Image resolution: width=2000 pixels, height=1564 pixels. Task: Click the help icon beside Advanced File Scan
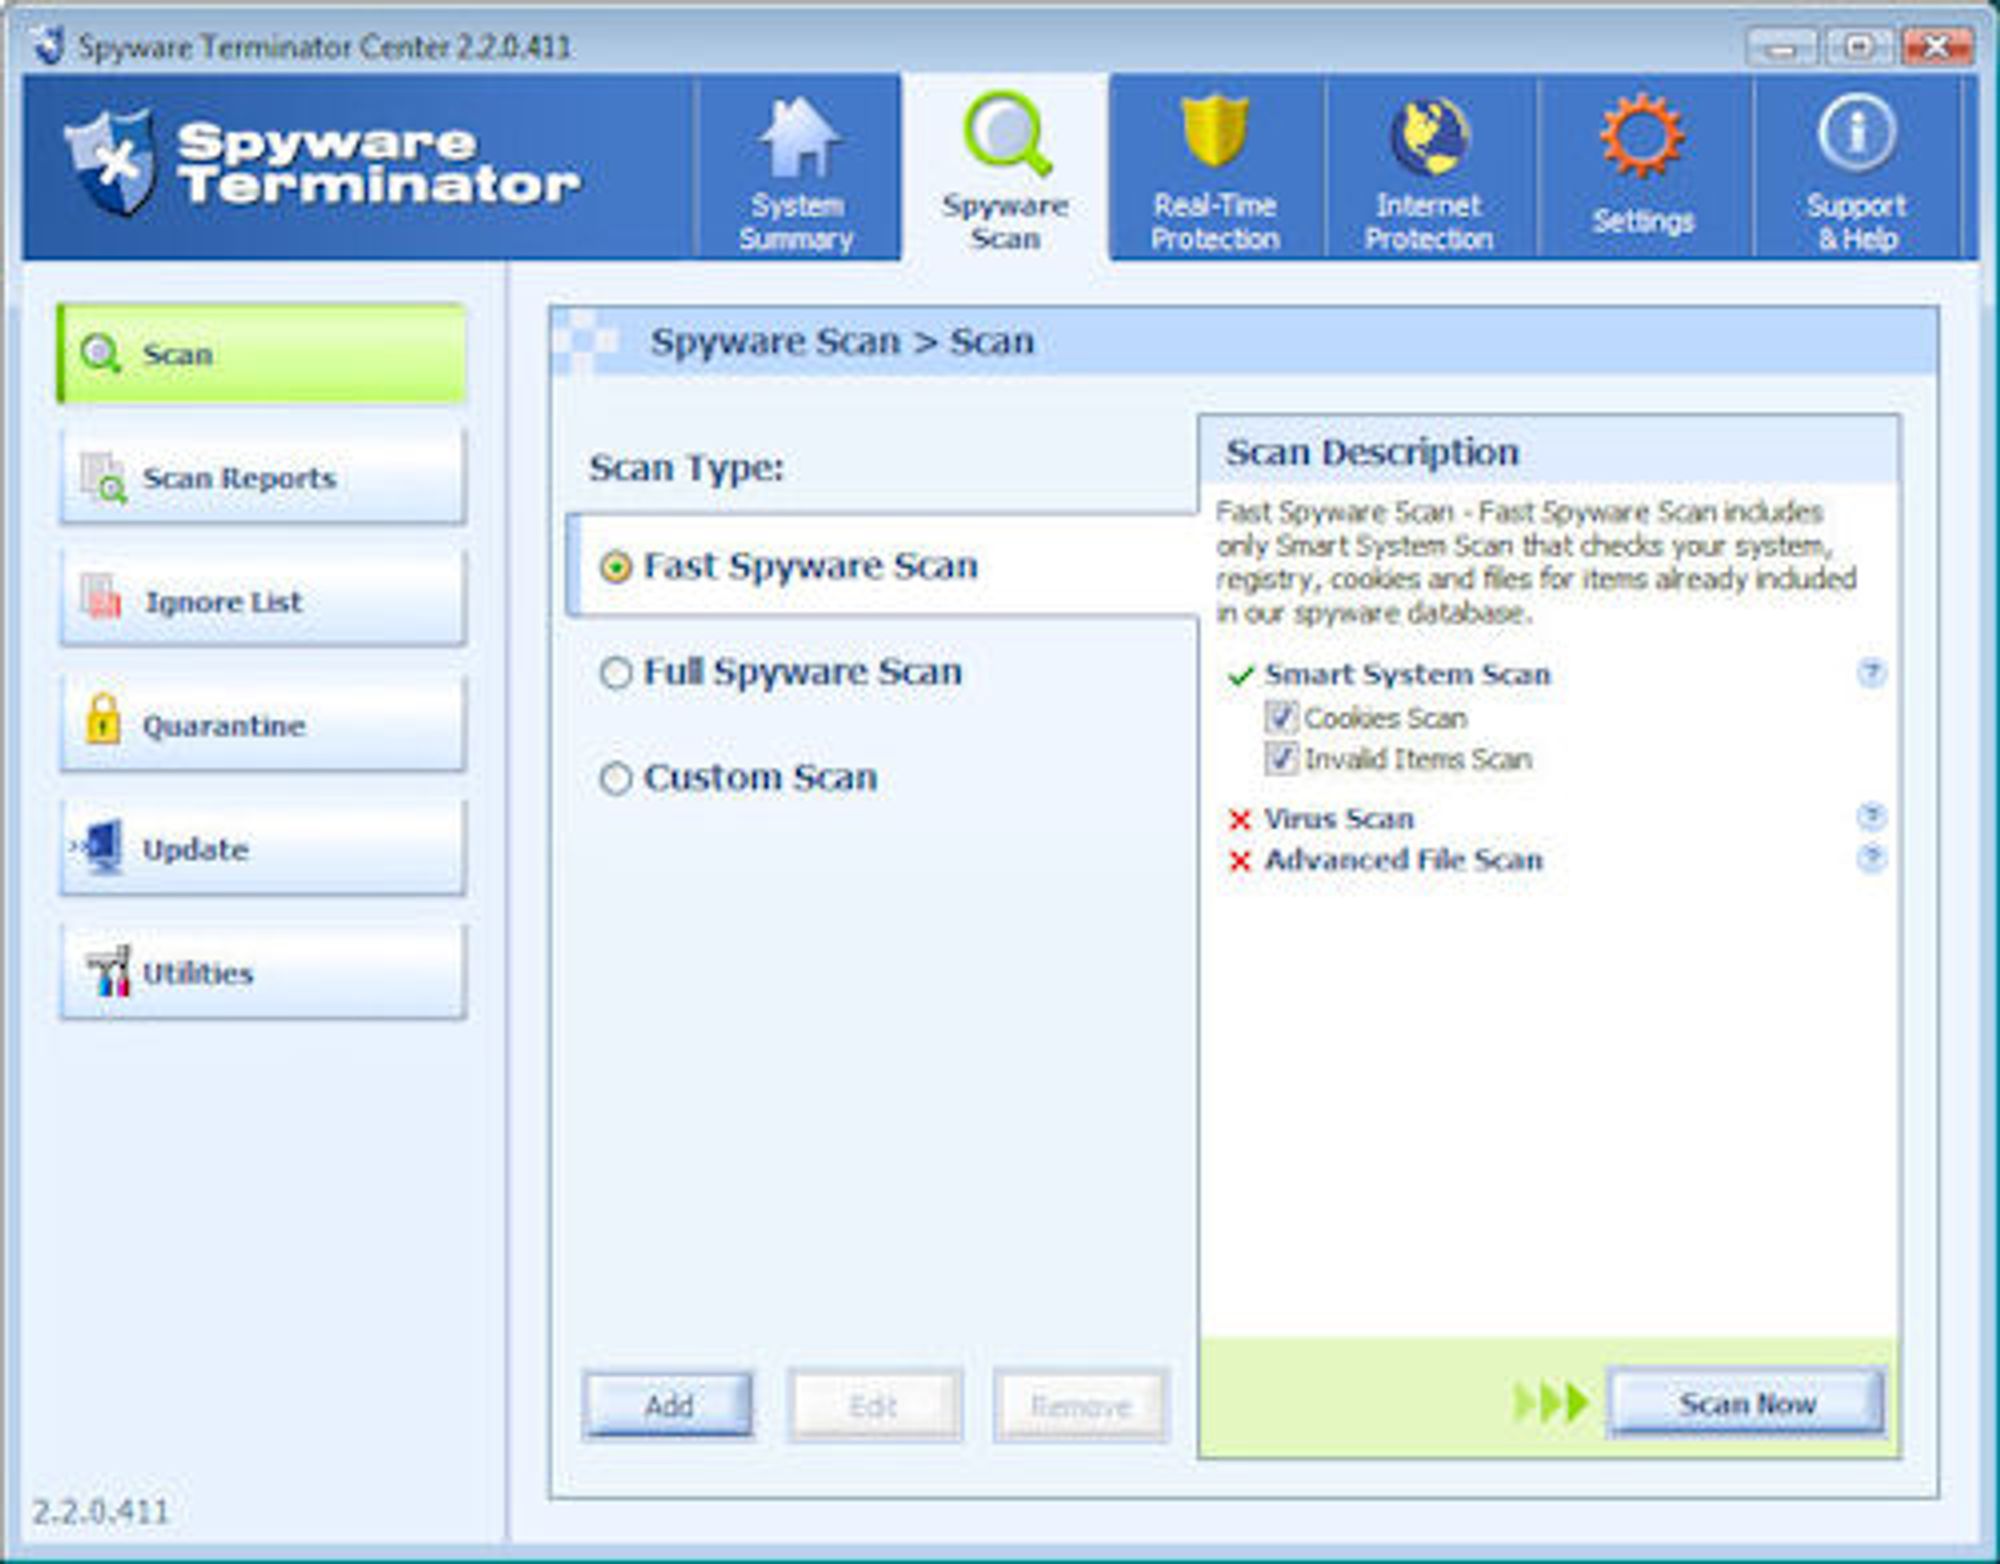coord(1871,858)
